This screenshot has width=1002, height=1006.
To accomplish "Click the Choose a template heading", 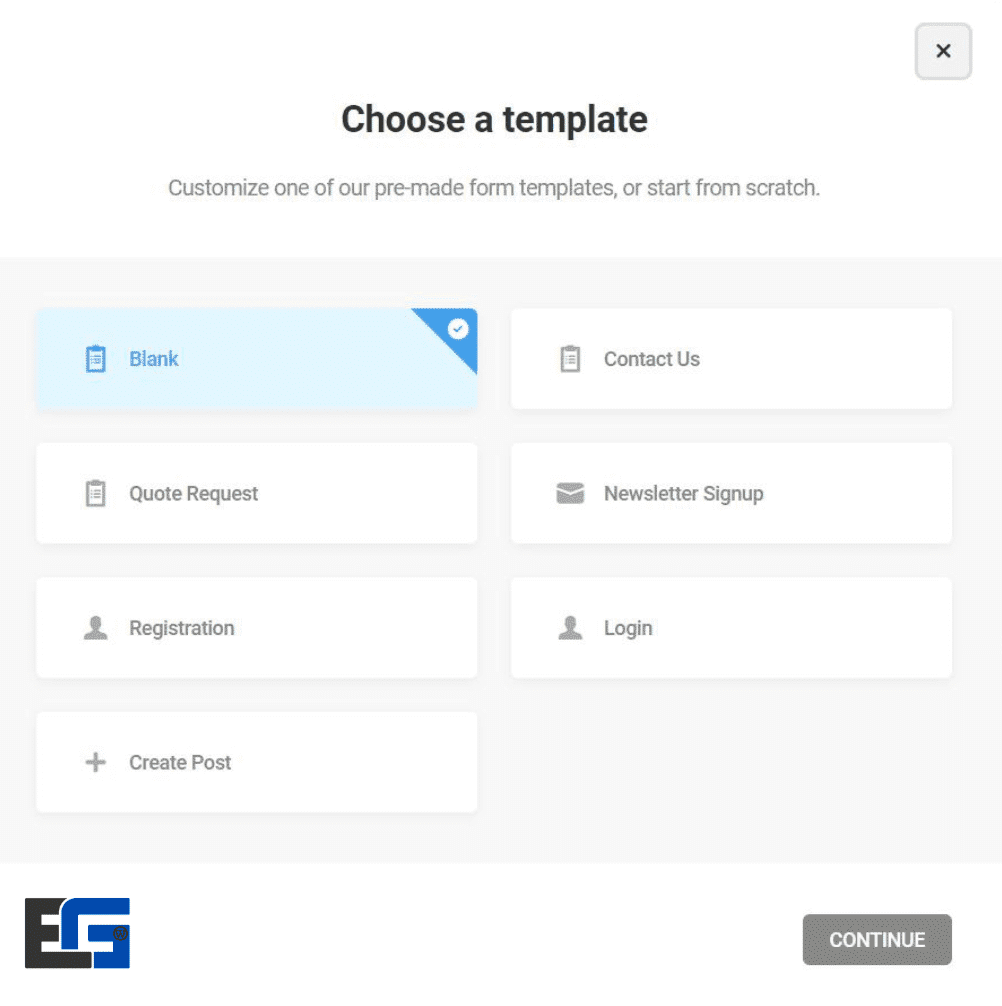I will (x=494, y=120).
